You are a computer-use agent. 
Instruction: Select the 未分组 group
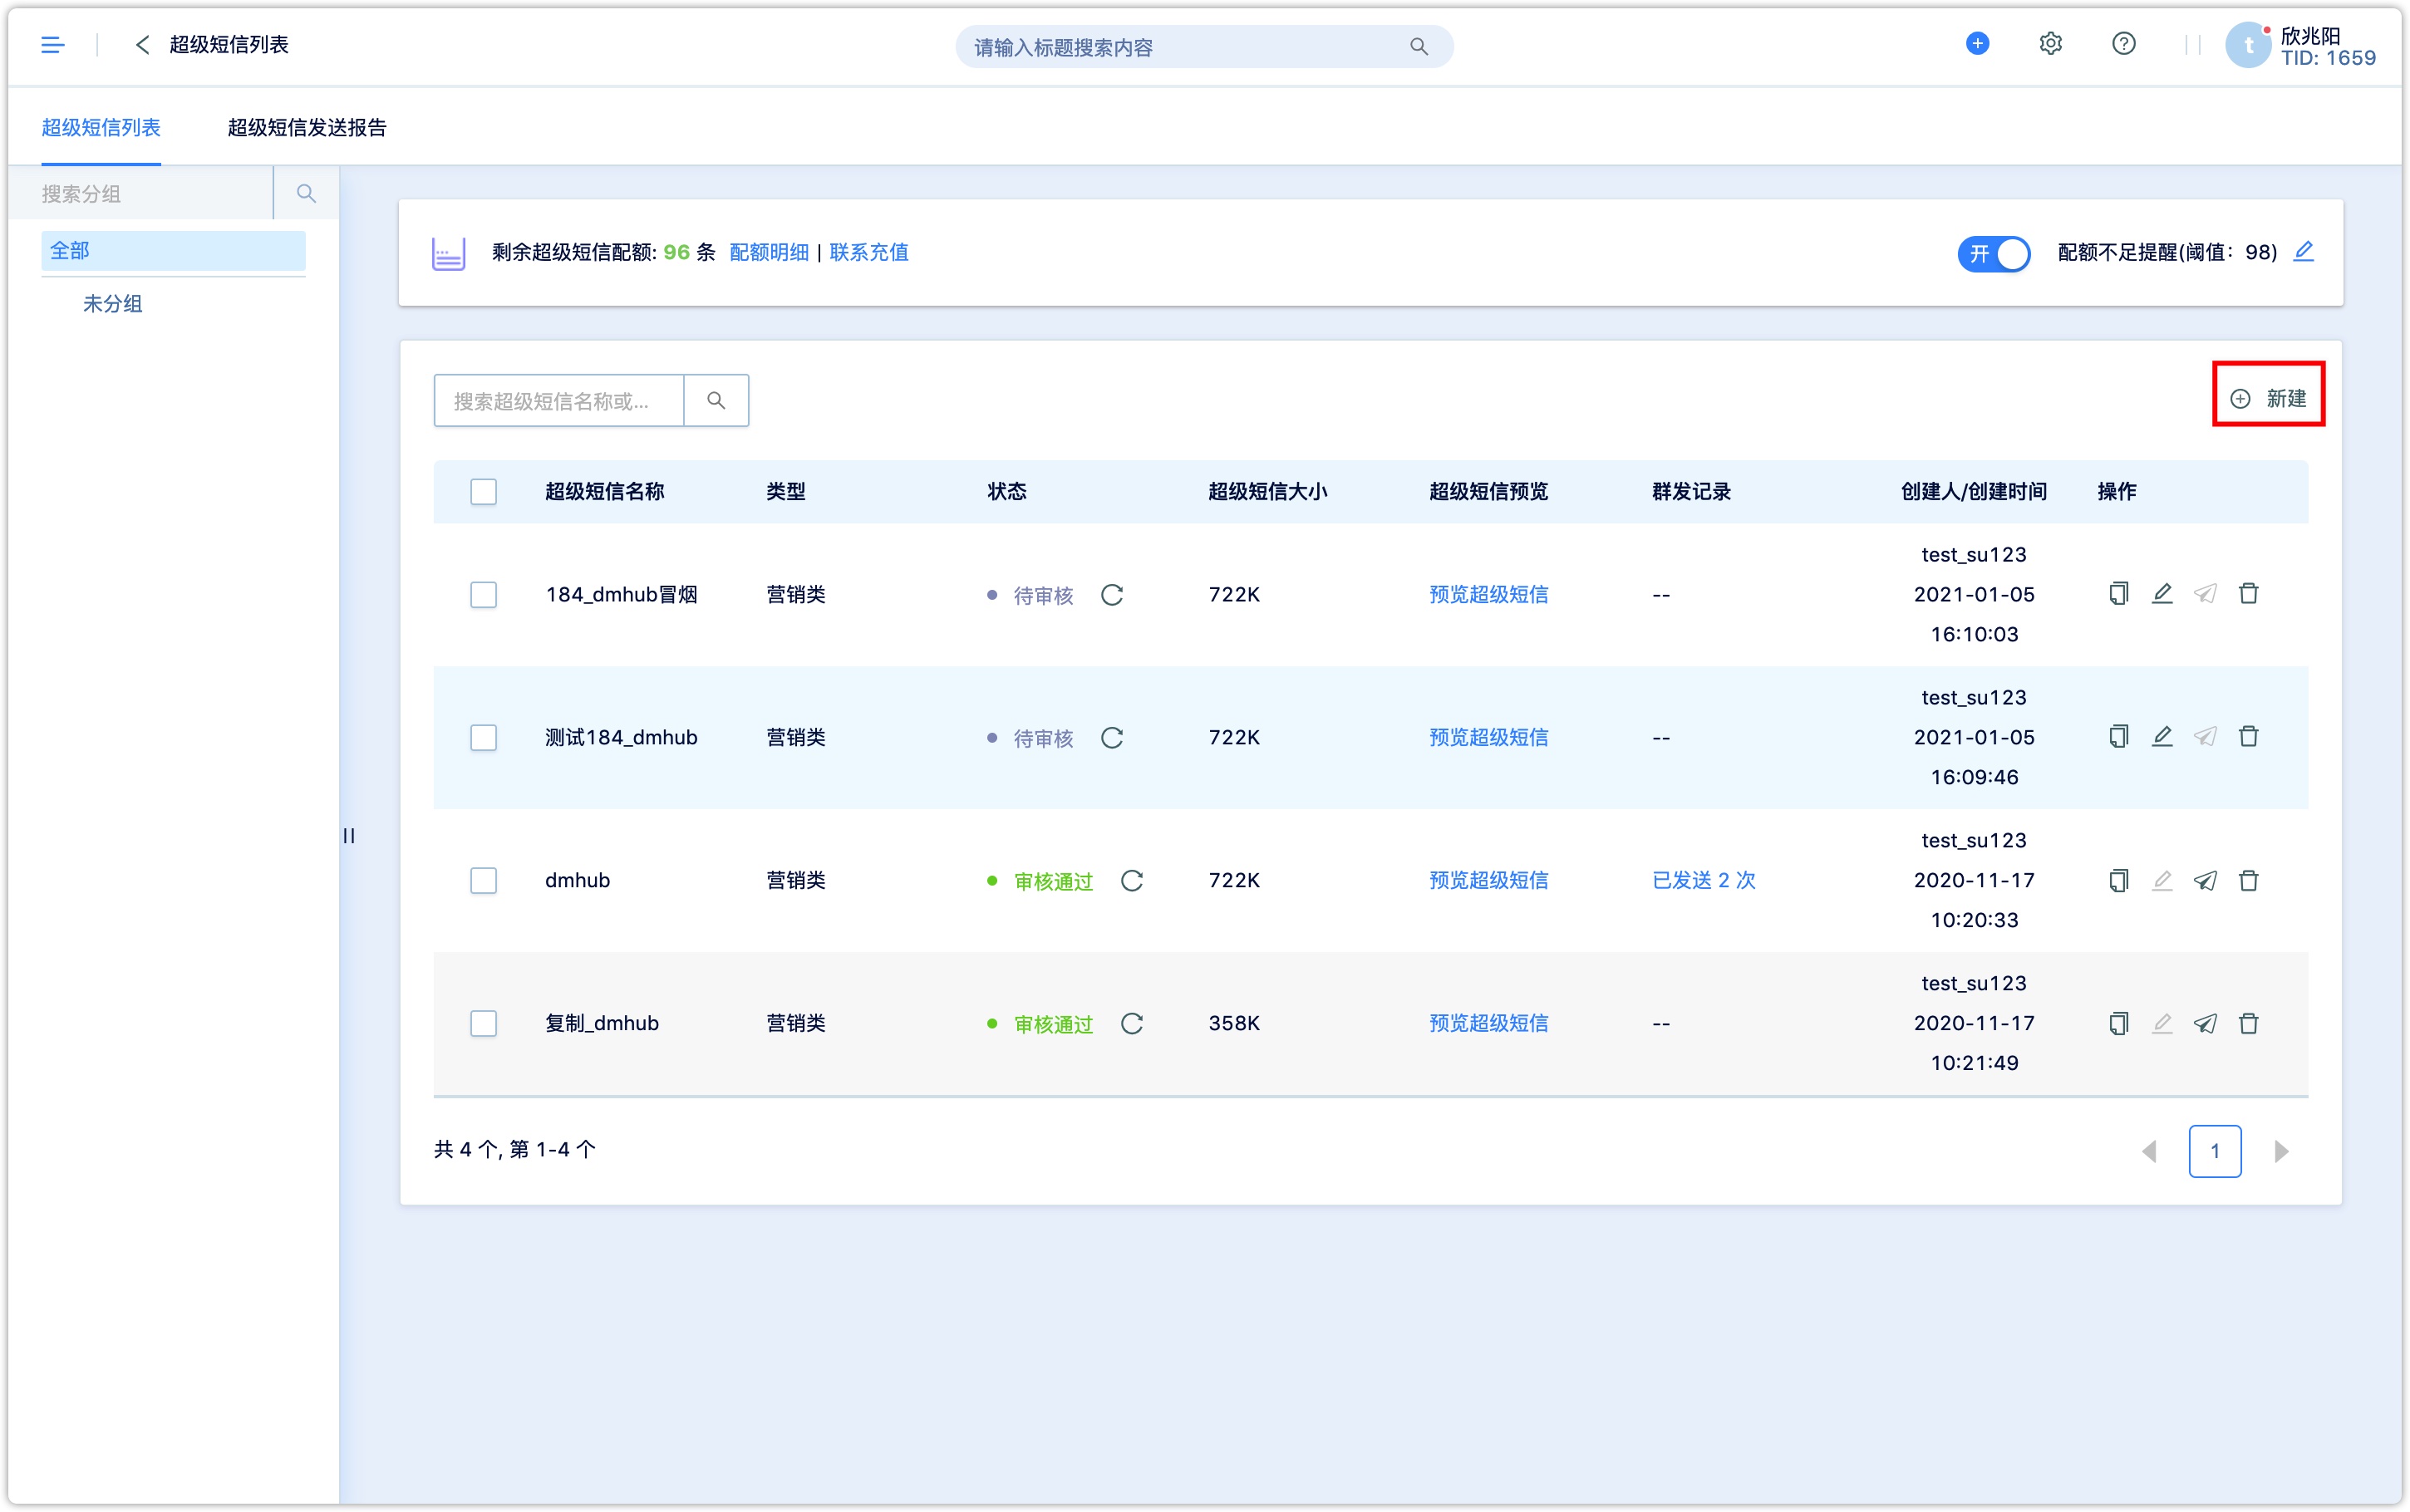tap(112, 304)
